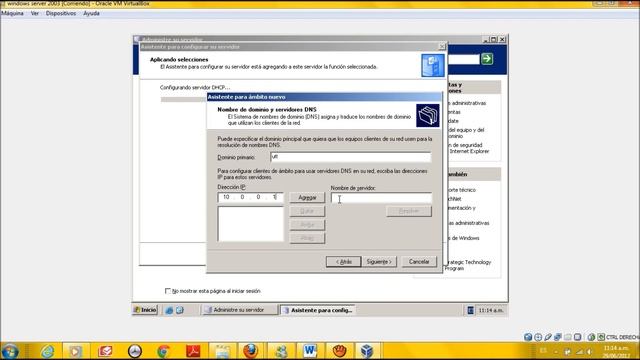Launch Internet Explorer from guest quick launch

point(169,310)
